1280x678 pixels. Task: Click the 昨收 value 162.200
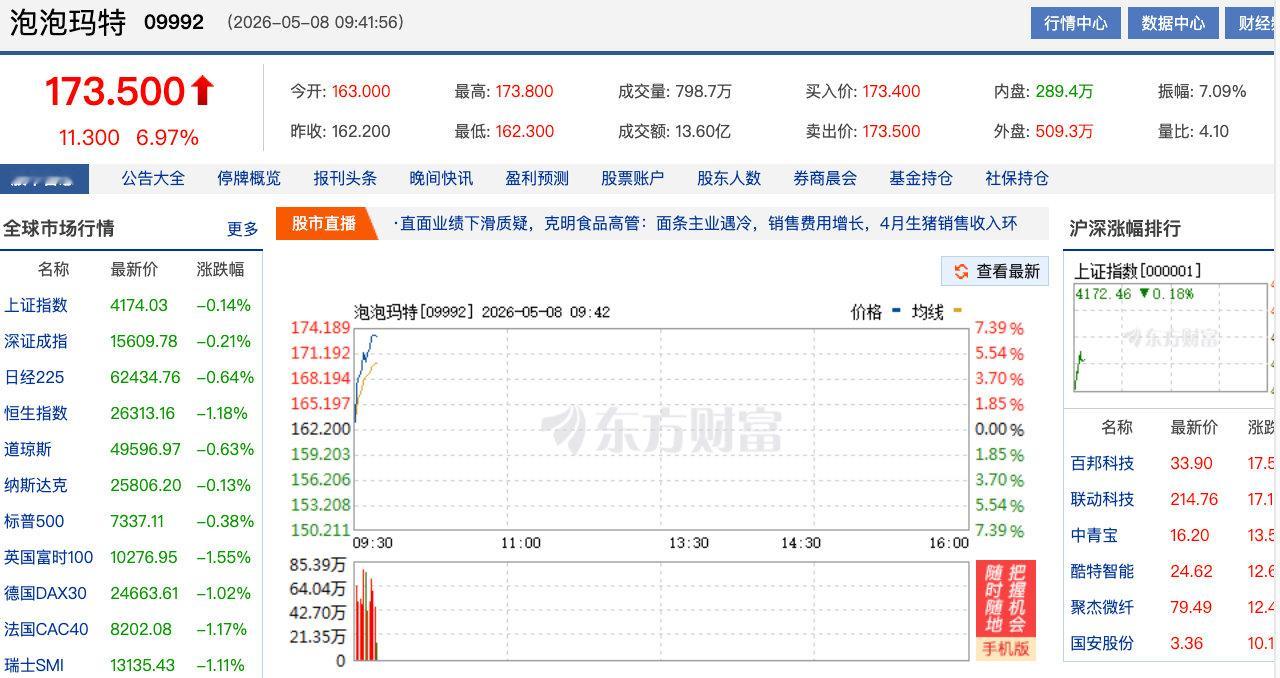tap(361, 131)
